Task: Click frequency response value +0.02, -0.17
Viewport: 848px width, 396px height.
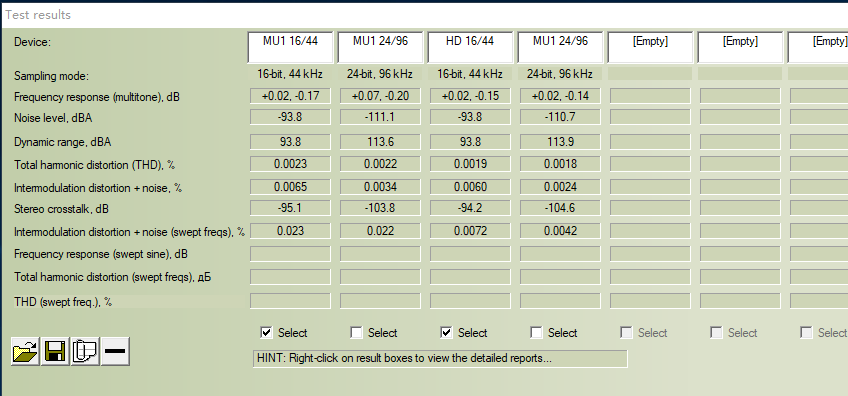Action: coord(290,96)
